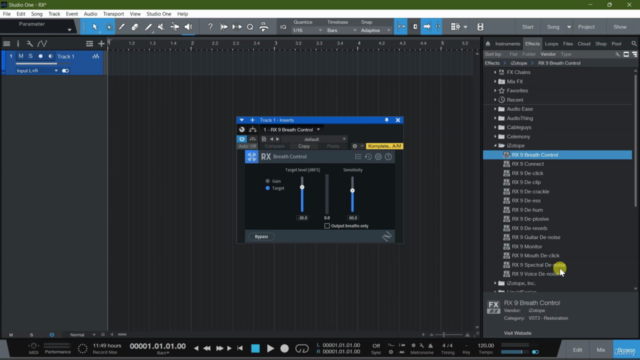Enable Output breaths only checkbox
This screenshot has height=360, width=640.
coord(327,226)
